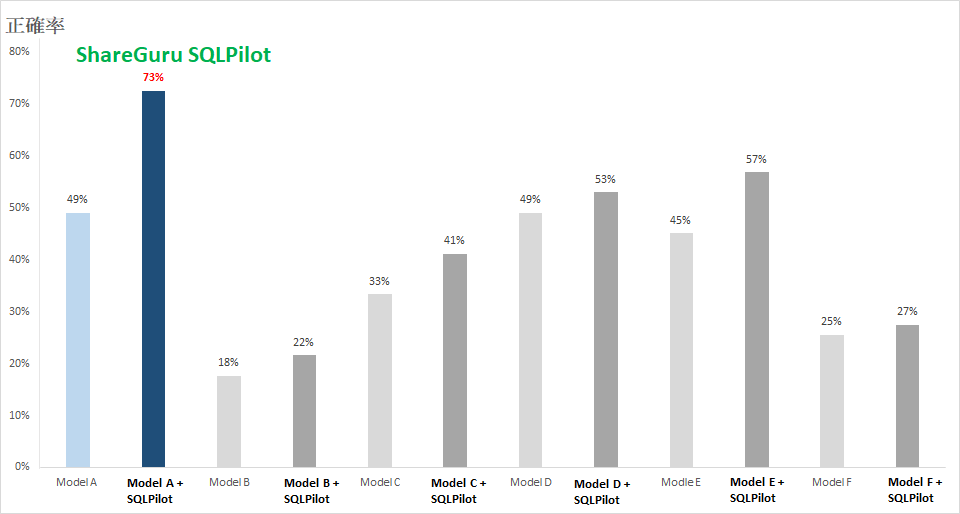
Task: Select the Model C + SQLPilot bar
Action: 455,360
